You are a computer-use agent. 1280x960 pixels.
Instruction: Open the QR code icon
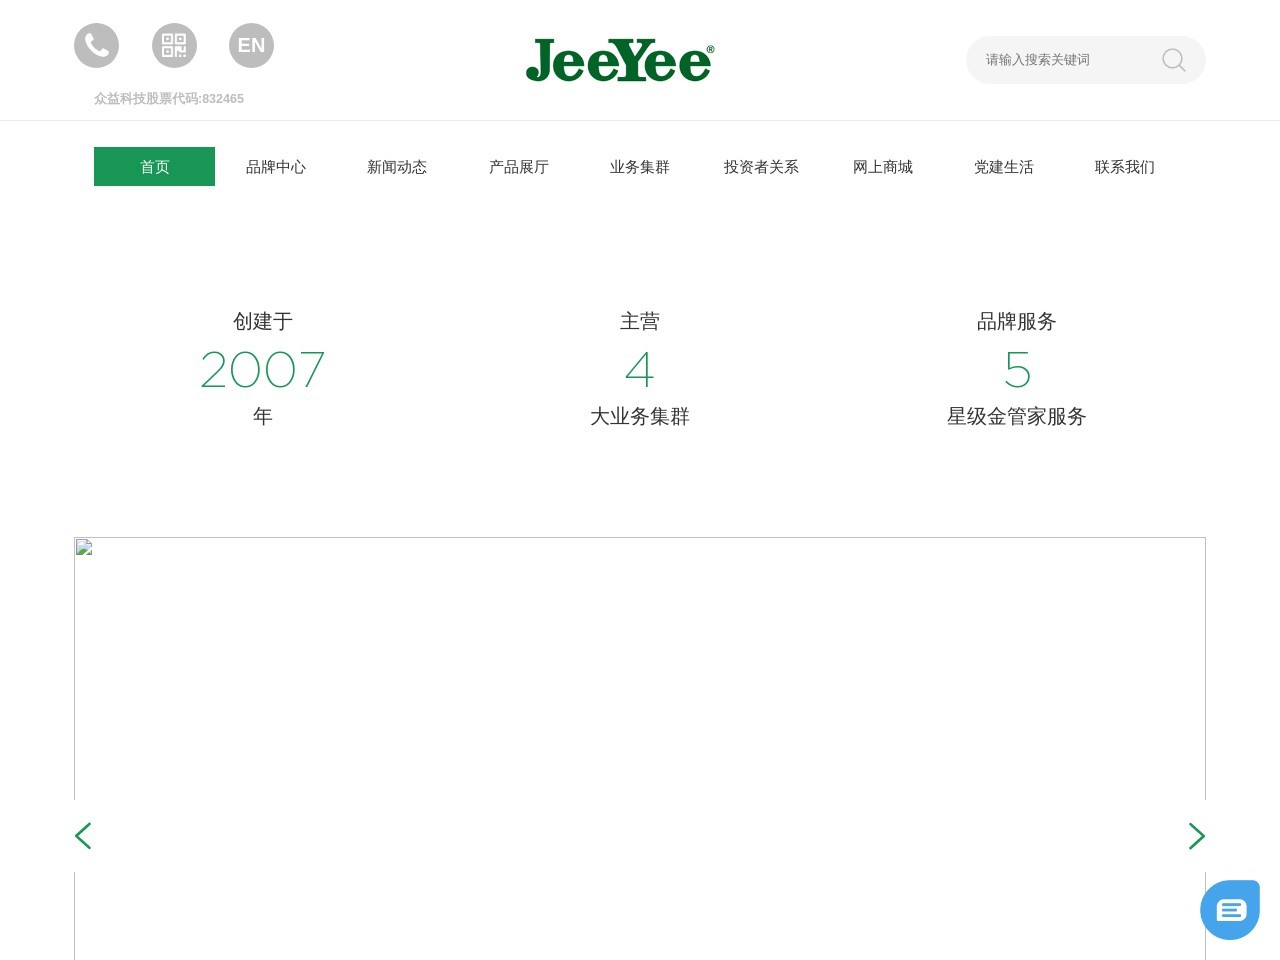click(x=174, y=46)
